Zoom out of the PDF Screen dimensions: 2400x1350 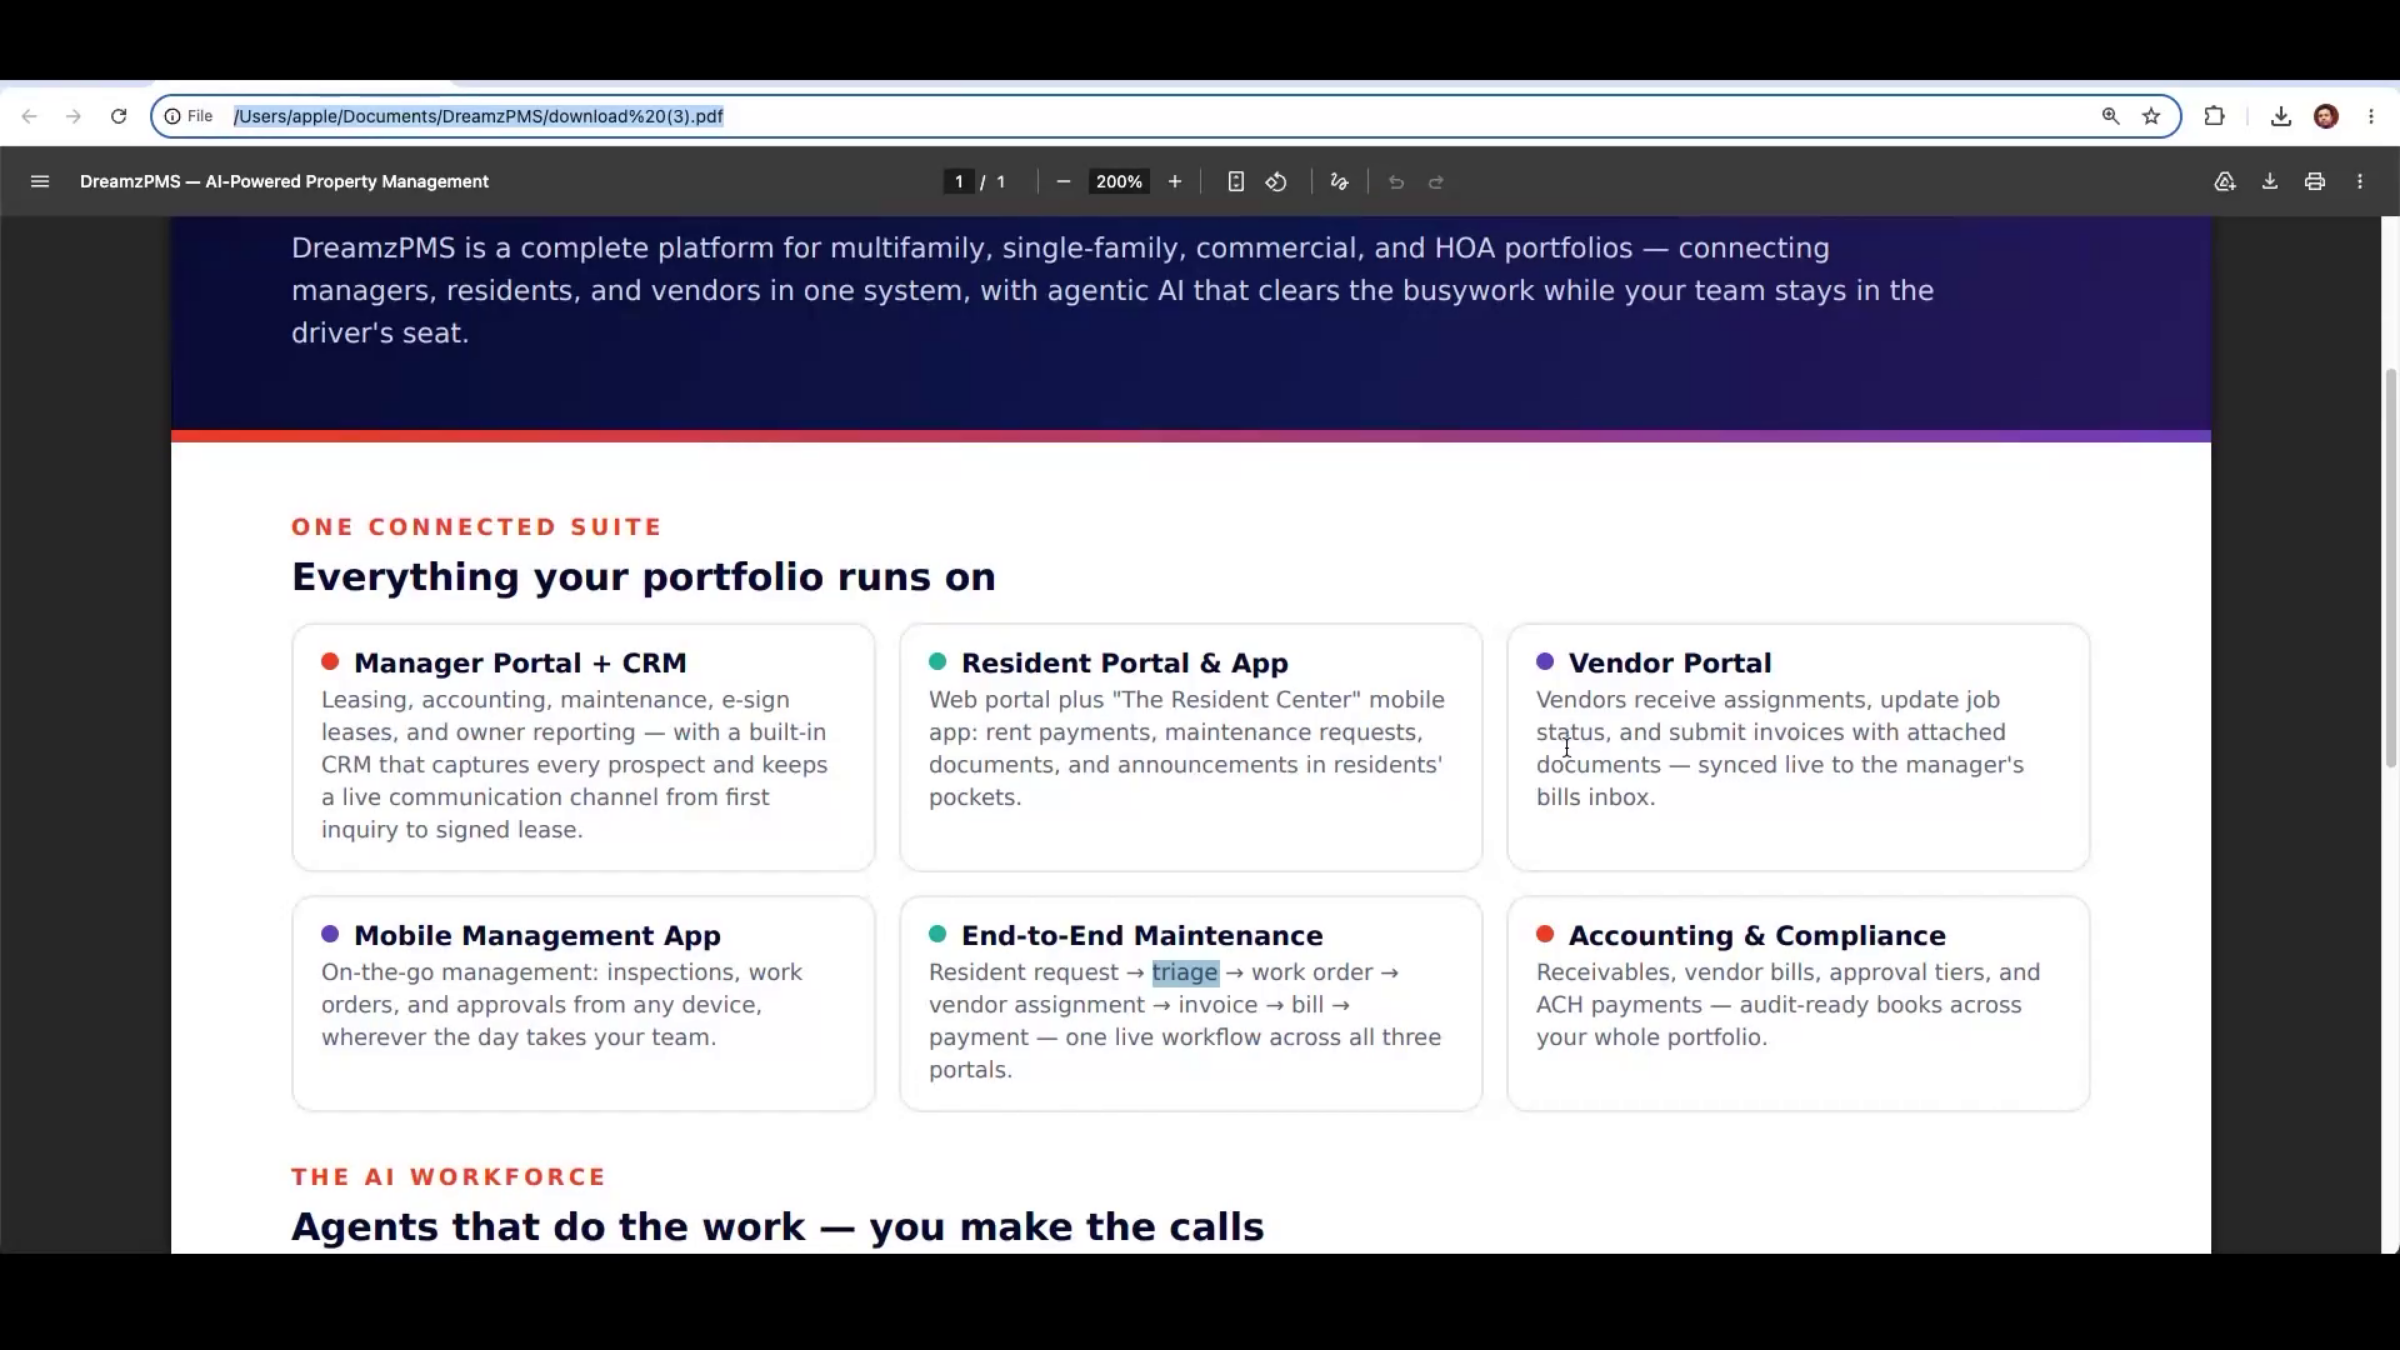pos(1063,181)
